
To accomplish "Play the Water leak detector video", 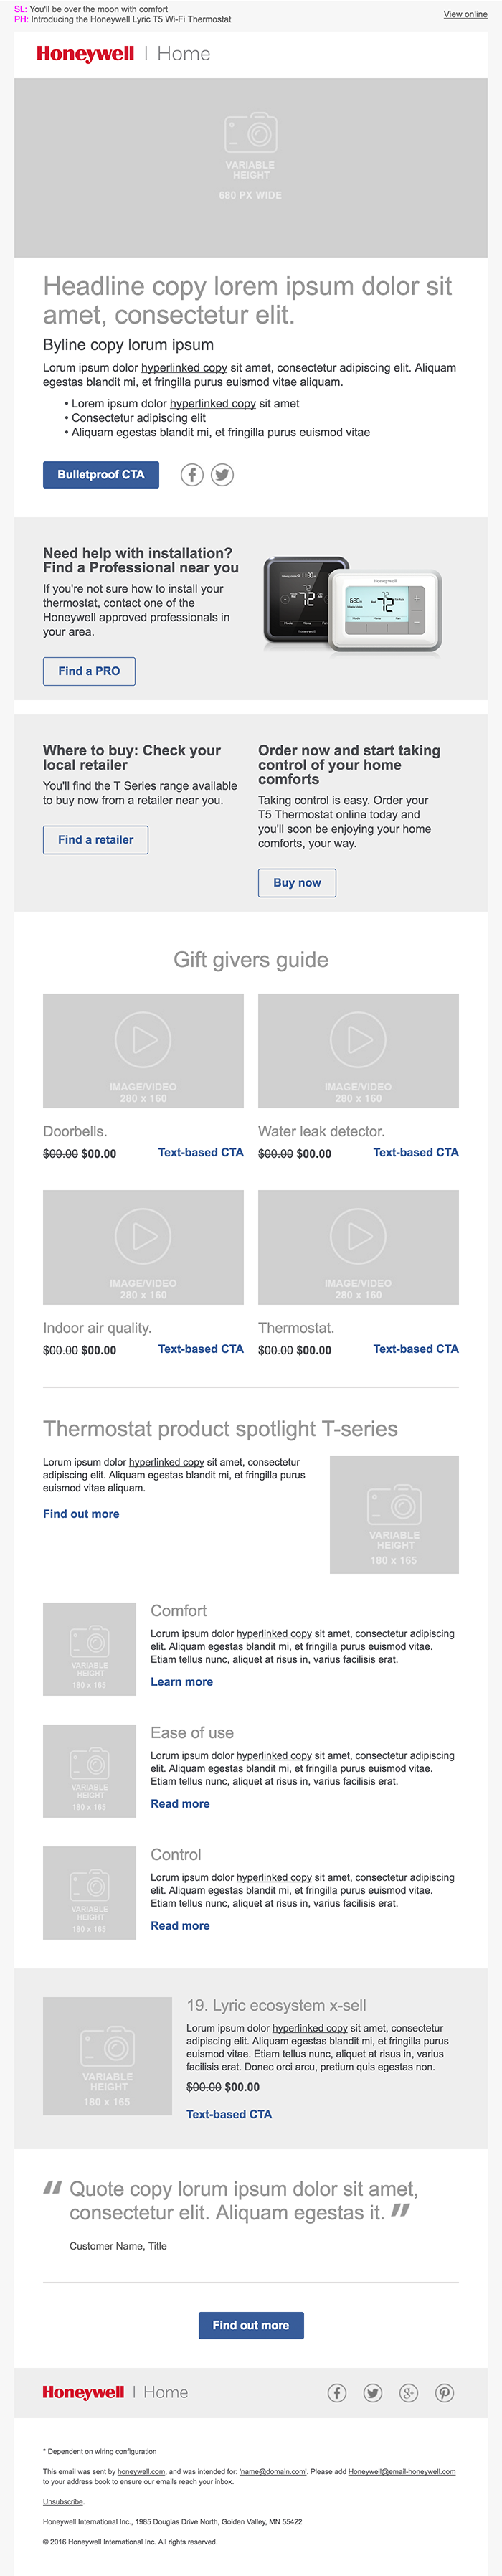I will tap(358, 1040).
